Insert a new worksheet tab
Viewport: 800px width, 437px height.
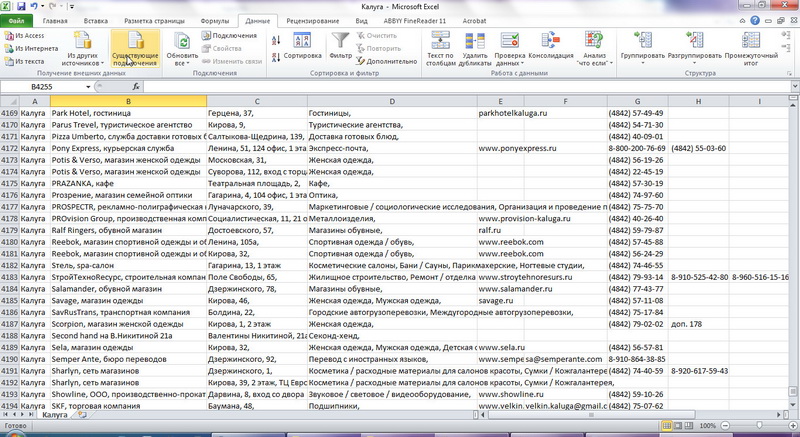[82, 415]
